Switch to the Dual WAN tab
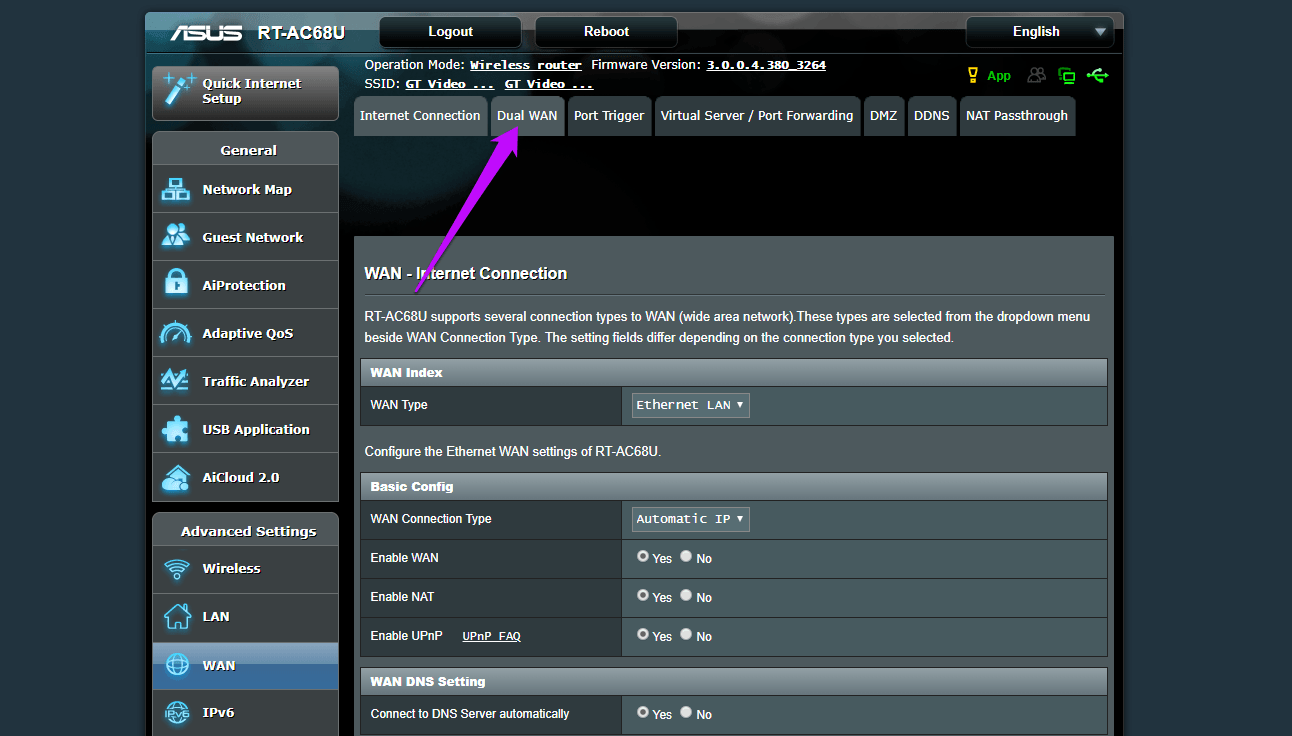Image resolution: width=1292 pixels, height=736 pixels. [527, 116]
